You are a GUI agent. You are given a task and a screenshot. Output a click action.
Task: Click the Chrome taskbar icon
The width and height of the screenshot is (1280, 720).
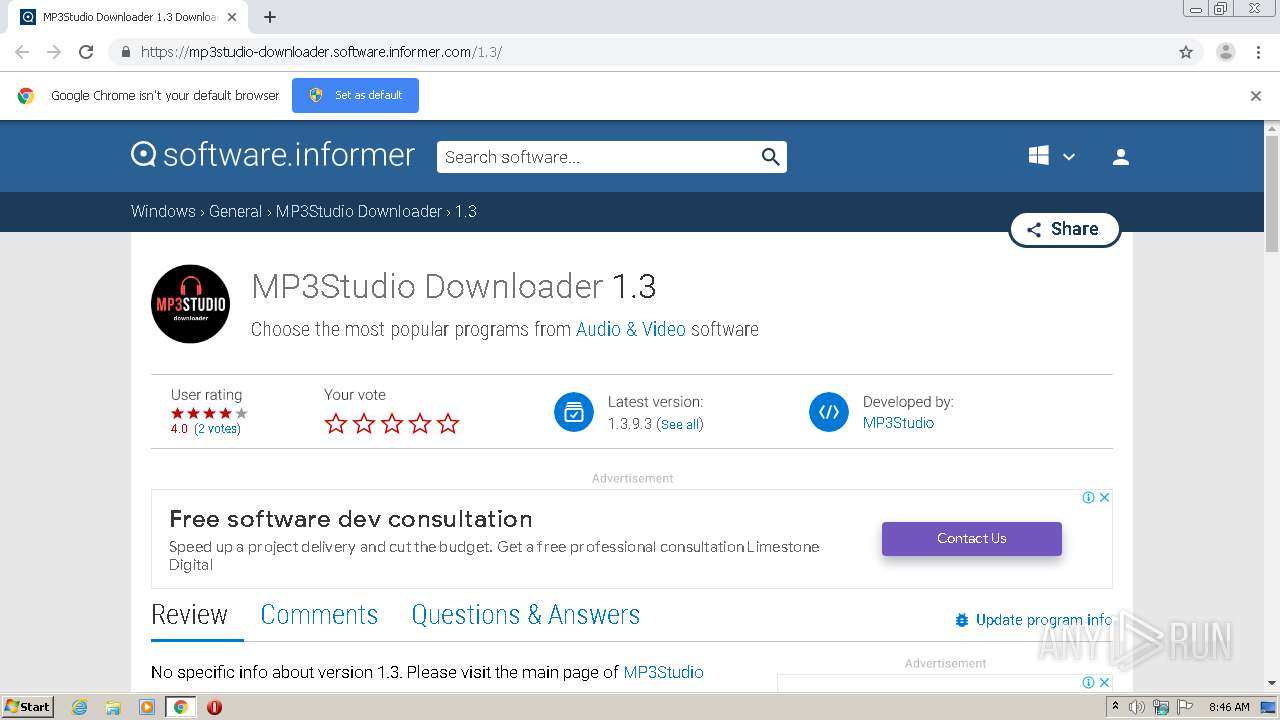point(180,707)
